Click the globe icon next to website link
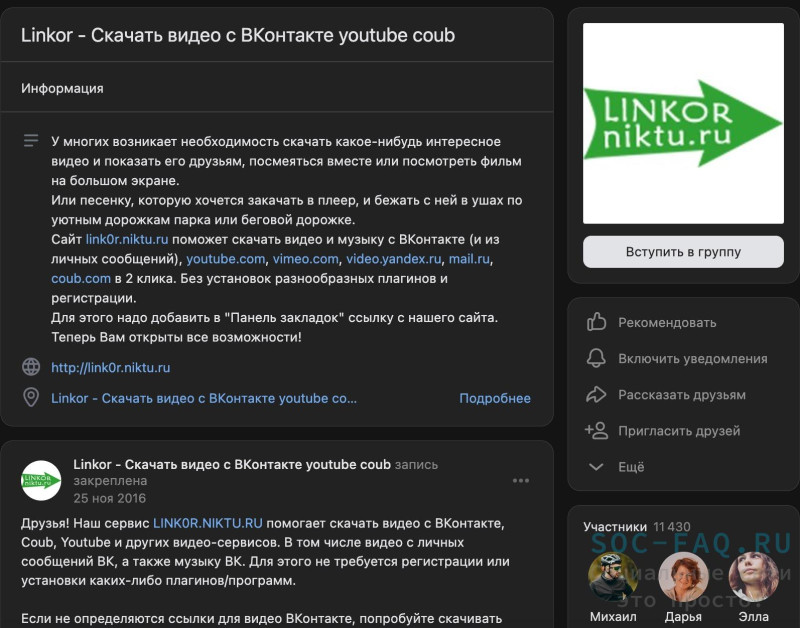The image size is (800, 628). [31, 367]
